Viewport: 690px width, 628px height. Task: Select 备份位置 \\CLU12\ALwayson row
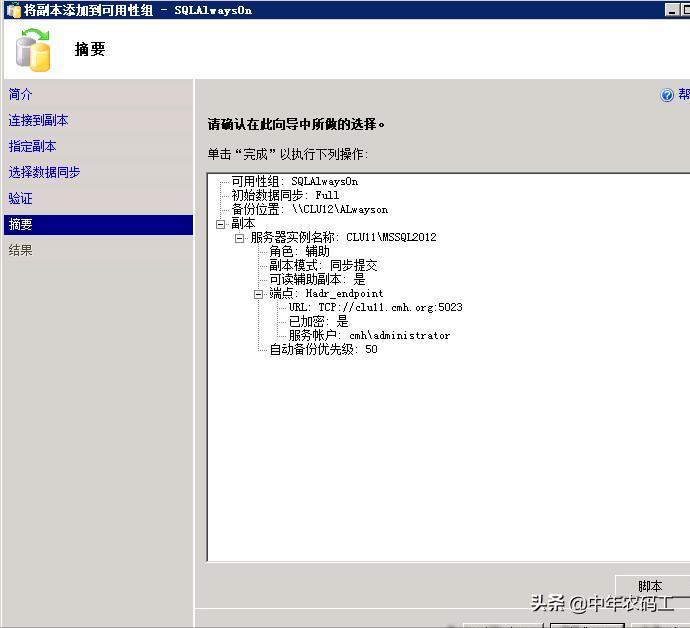(x=310, y=209)
